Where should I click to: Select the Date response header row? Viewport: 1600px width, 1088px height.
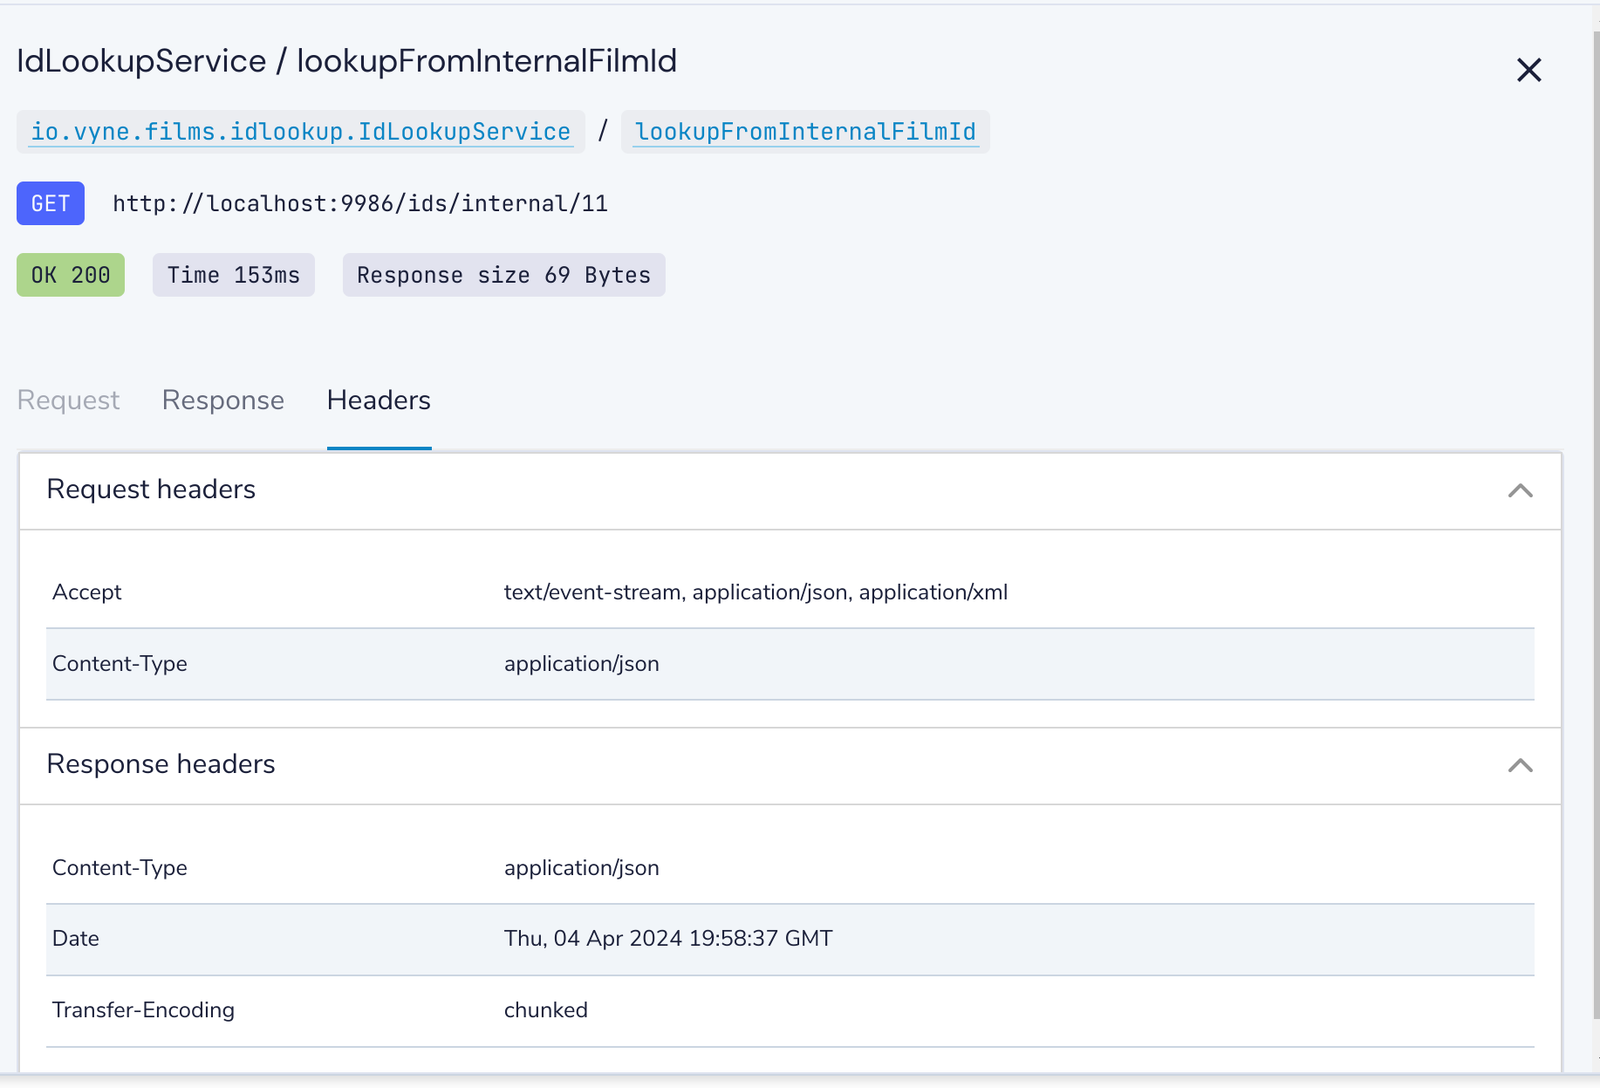pyautogui.click(x=790, y=939)
